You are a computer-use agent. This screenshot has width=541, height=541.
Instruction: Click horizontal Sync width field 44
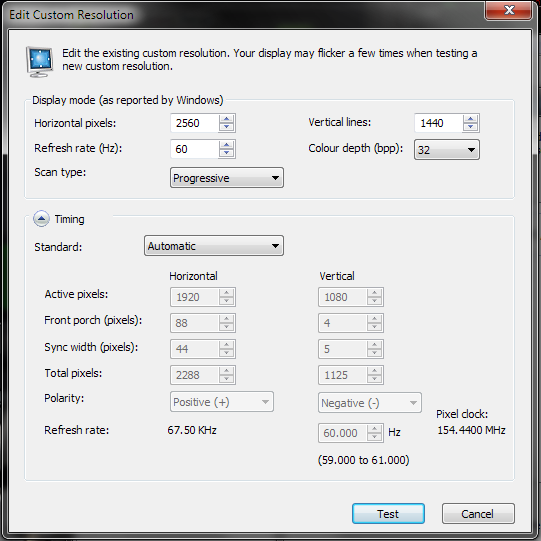pyautogui.click(x=195, y=349)
